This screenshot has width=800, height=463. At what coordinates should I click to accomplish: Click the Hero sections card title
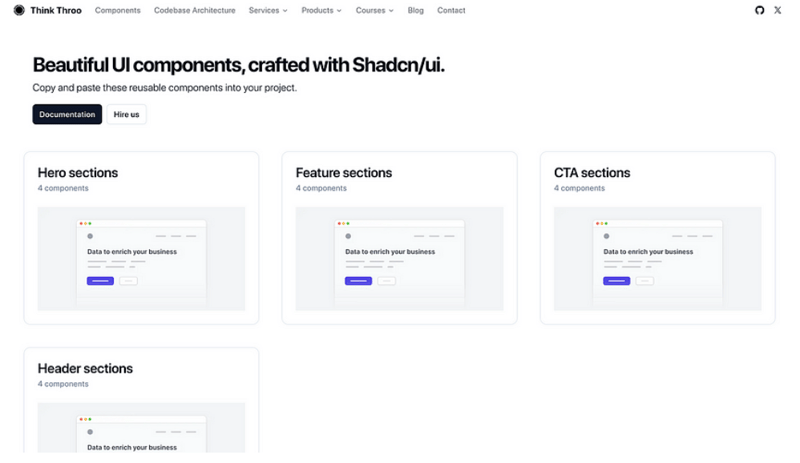pyautogui.click(x=78, y=173)
